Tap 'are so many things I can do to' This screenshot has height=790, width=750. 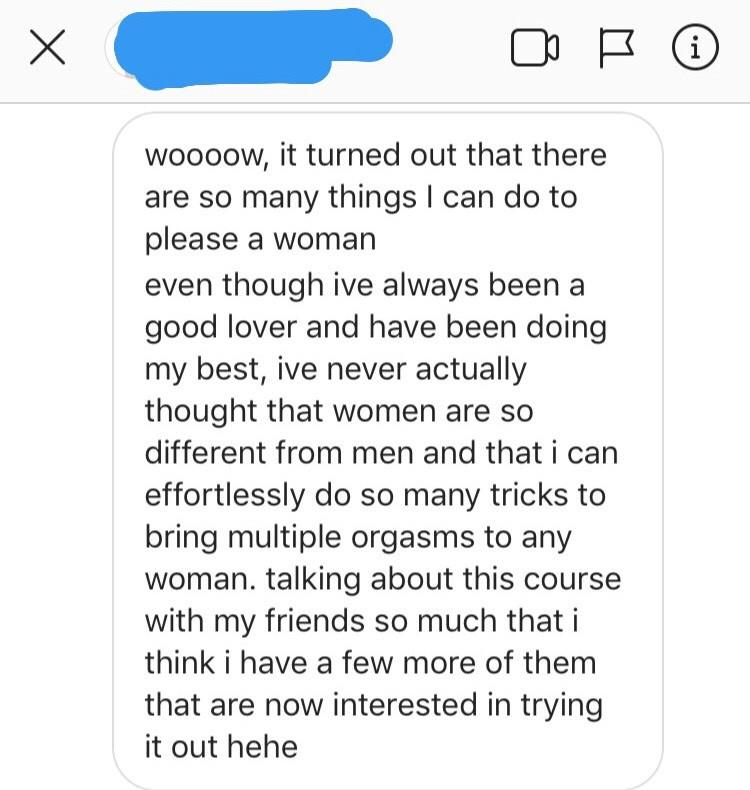(x=361, y=197)
